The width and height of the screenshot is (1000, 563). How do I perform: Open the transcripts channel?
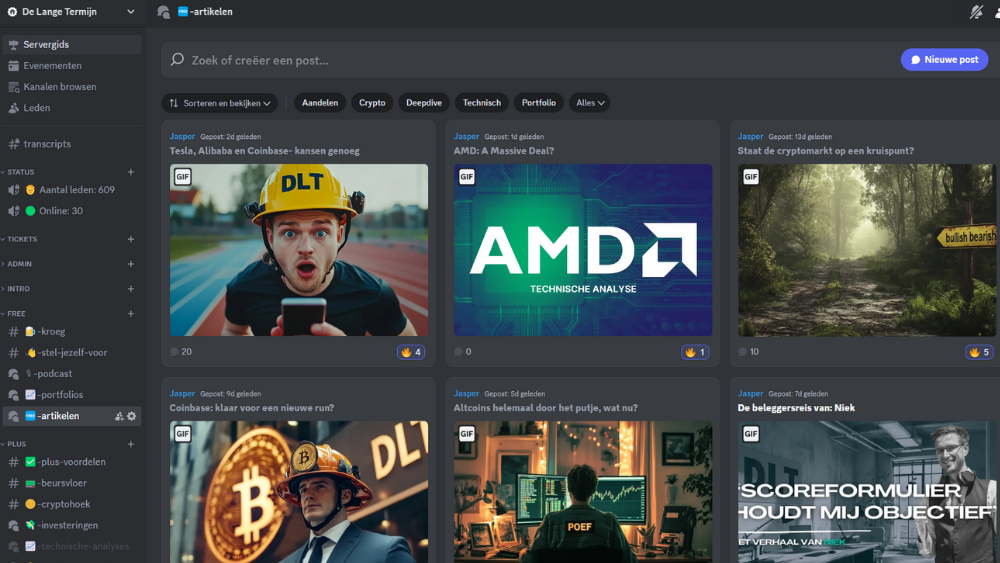tap(71, 144)
